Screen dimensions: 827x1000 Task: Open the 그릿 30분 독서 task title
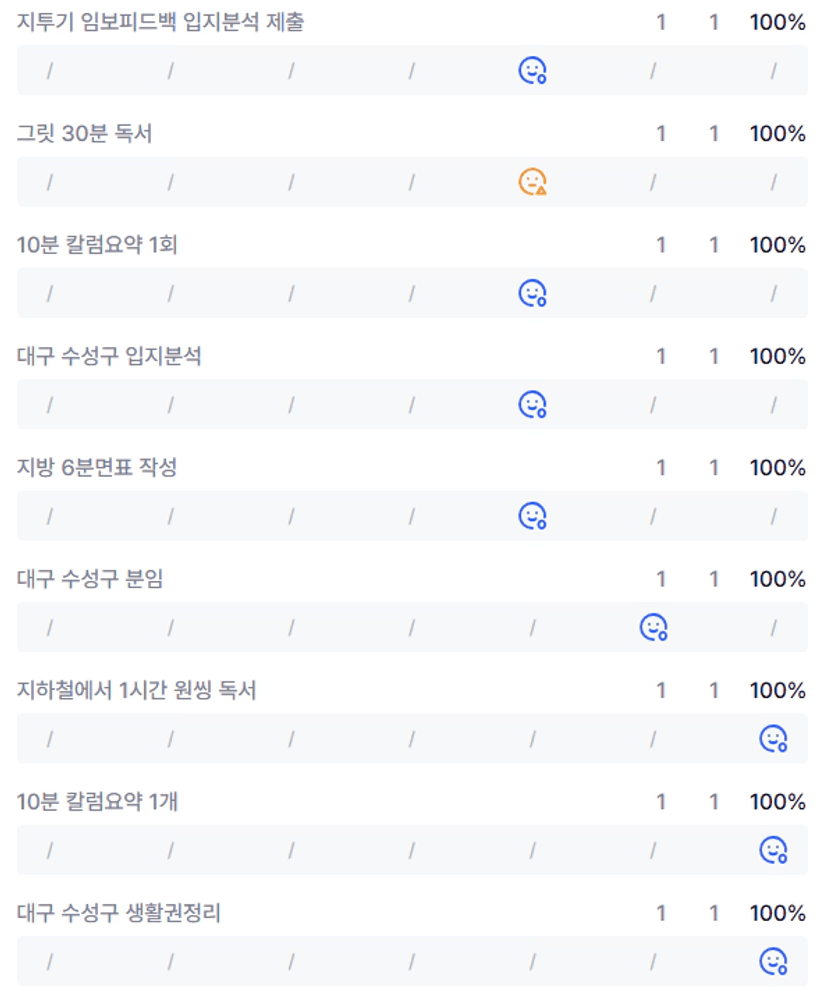[x=85, y=134]
